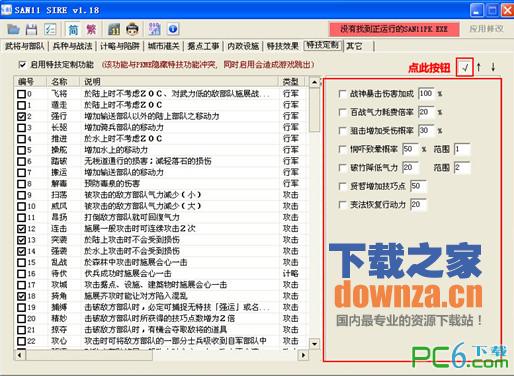
Task: Click the character face toolbar icon
Action: (x=132, y=29)
